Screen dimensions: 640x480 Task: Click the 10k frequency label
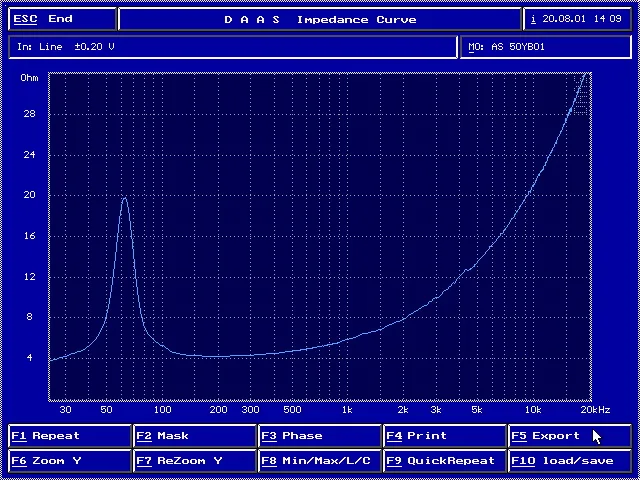coord(533,409)
